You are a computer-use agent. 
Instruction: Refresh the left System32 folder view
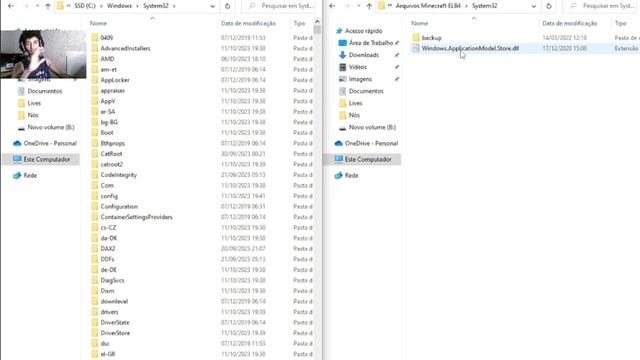(227, 6)
